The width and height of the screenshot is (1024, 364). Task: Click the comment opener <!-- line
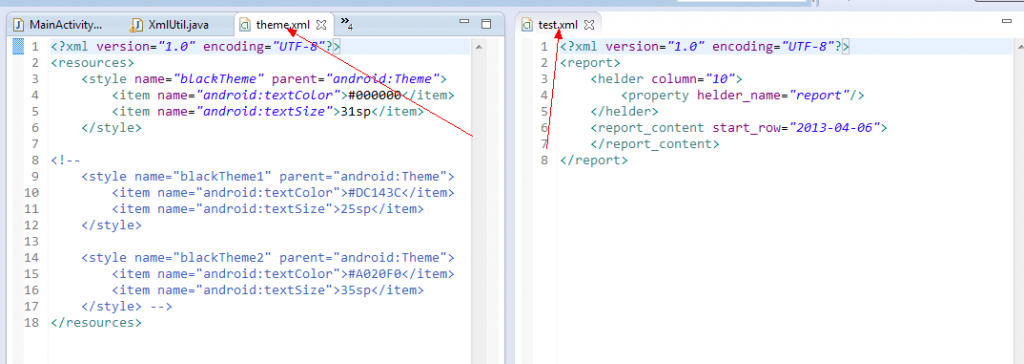(x=65, y=160)
